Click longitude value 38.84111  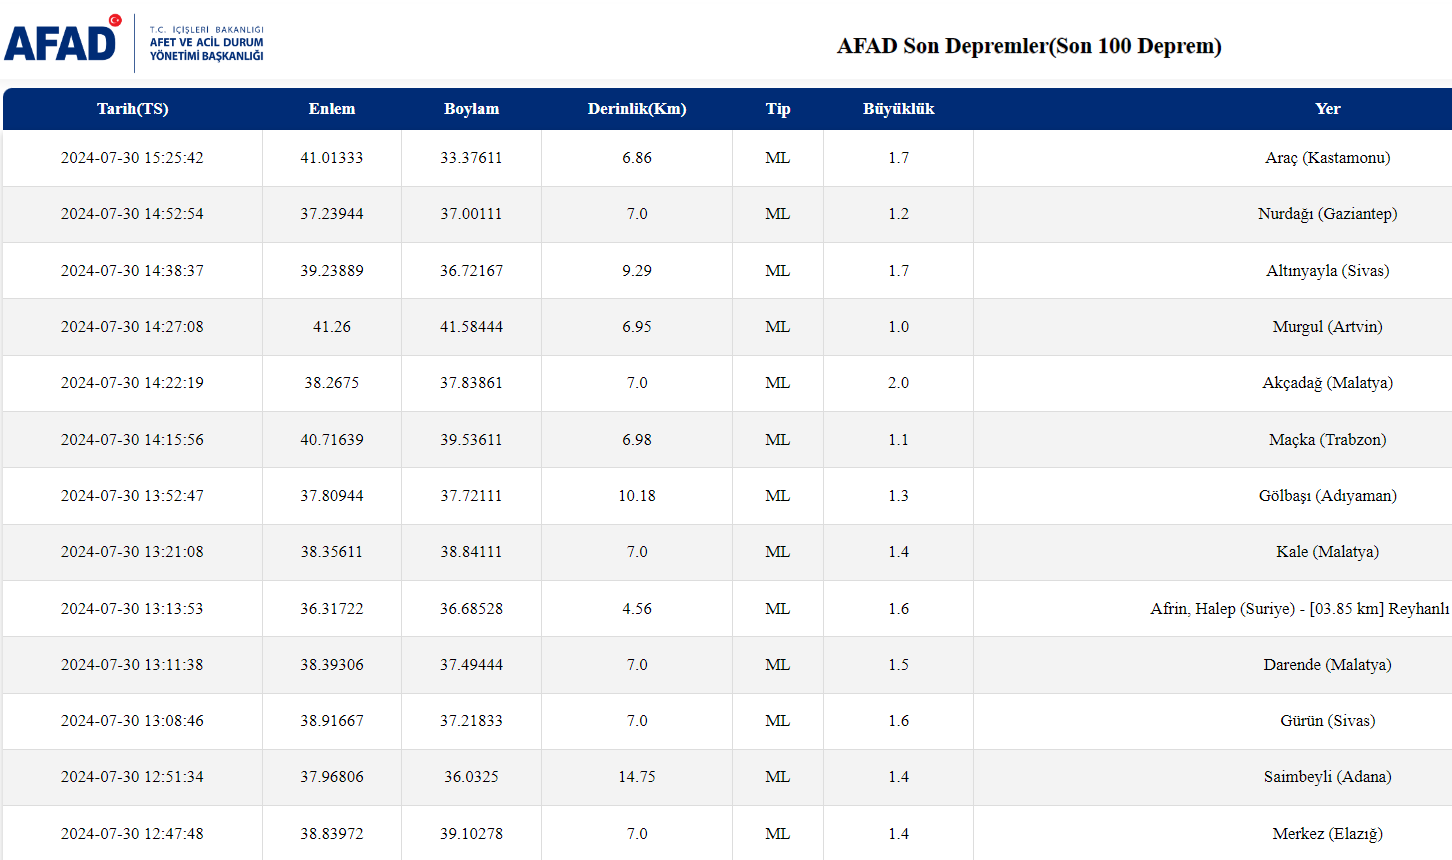point(472,552)
